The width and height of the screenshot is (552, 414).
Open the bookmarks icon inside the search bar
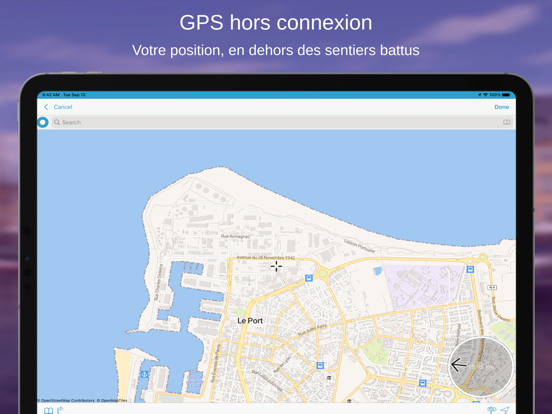point(506,122)
